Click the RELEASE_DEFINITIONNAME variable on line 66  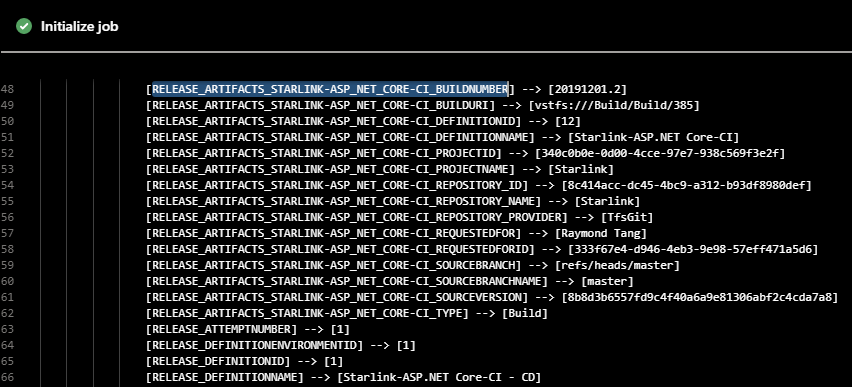click(224, 377)
